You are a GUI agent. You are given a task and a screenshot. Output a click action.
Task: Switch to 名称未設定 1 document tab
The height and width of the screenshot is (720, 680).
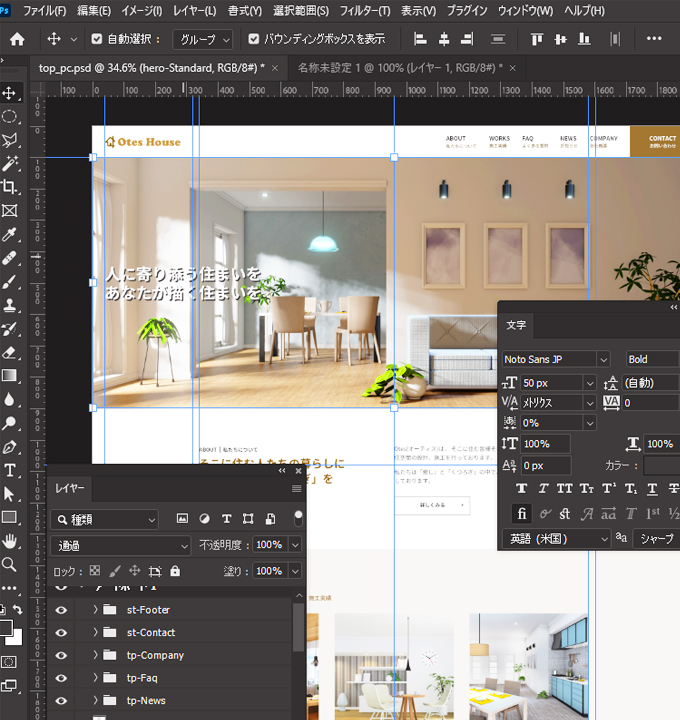pyautogui.click(x=399, y=68)
